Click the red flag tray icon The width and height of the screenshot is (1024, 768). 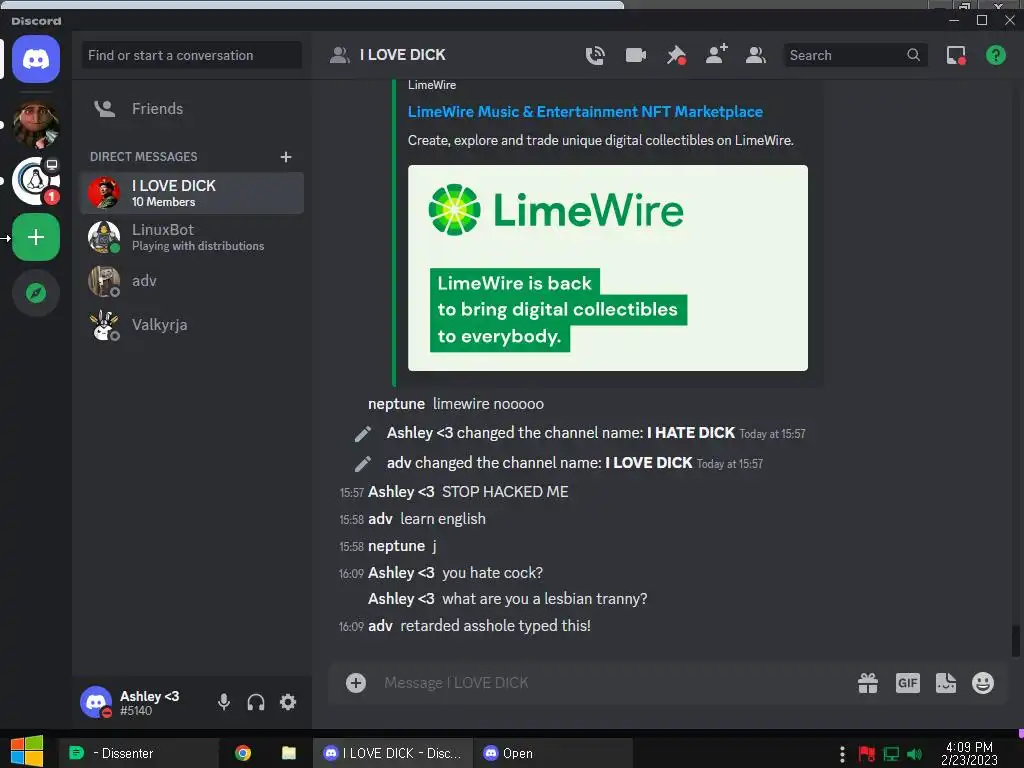click(867, 754)
